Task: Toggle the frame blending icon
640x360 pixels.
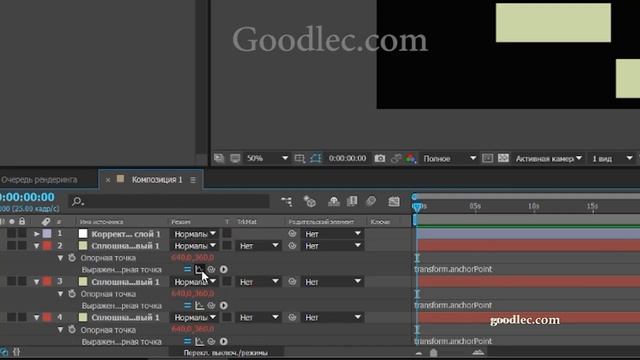Action: click(x=352, y=201)
